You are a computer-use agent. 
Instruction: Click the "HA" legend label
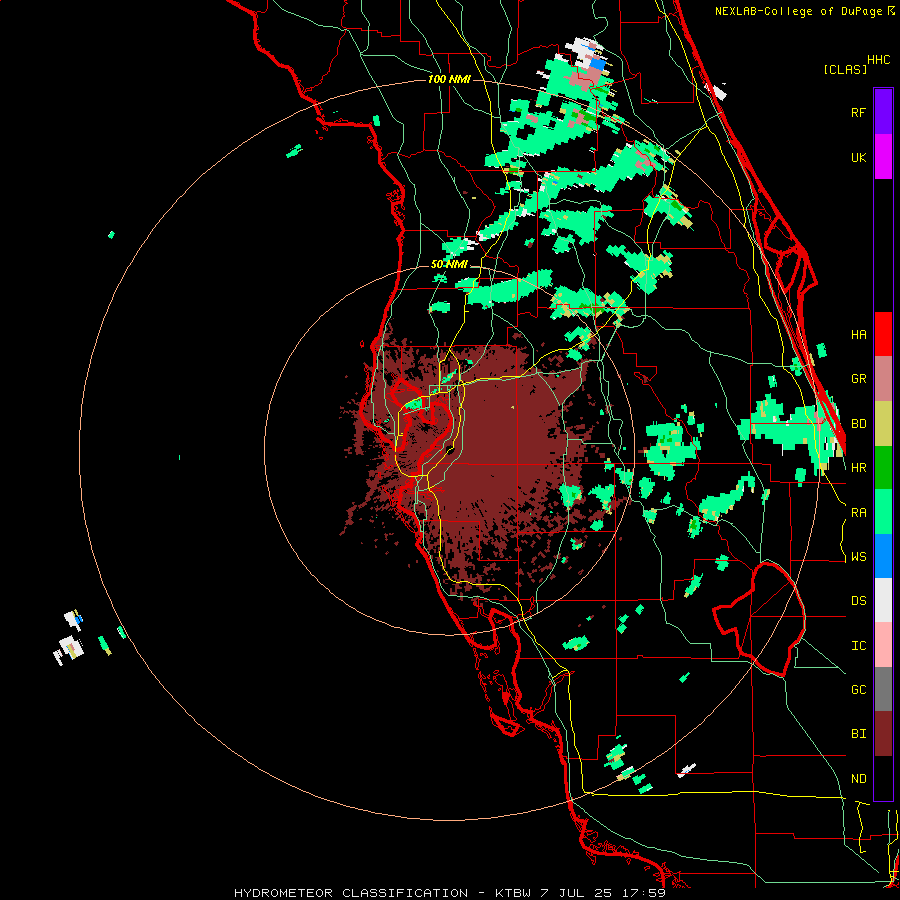click(858, 335)
